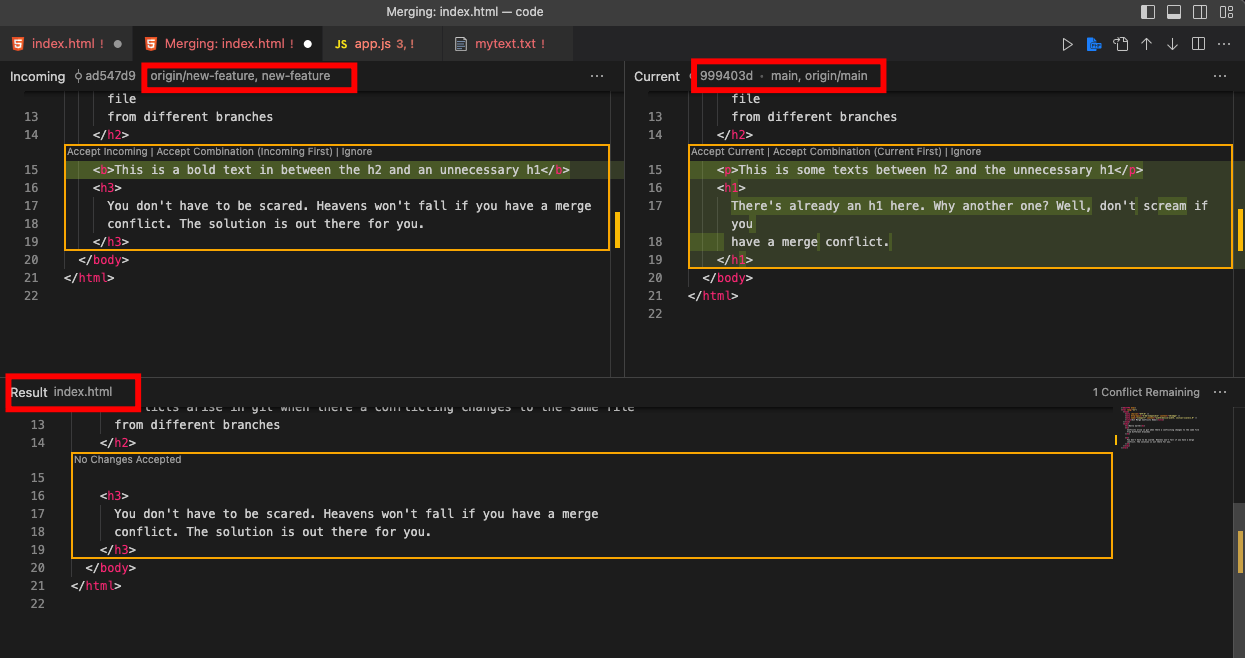Click the 1 Conflict Remaining indicator
Screen dimensions: 1245x658
point(1146,392)
